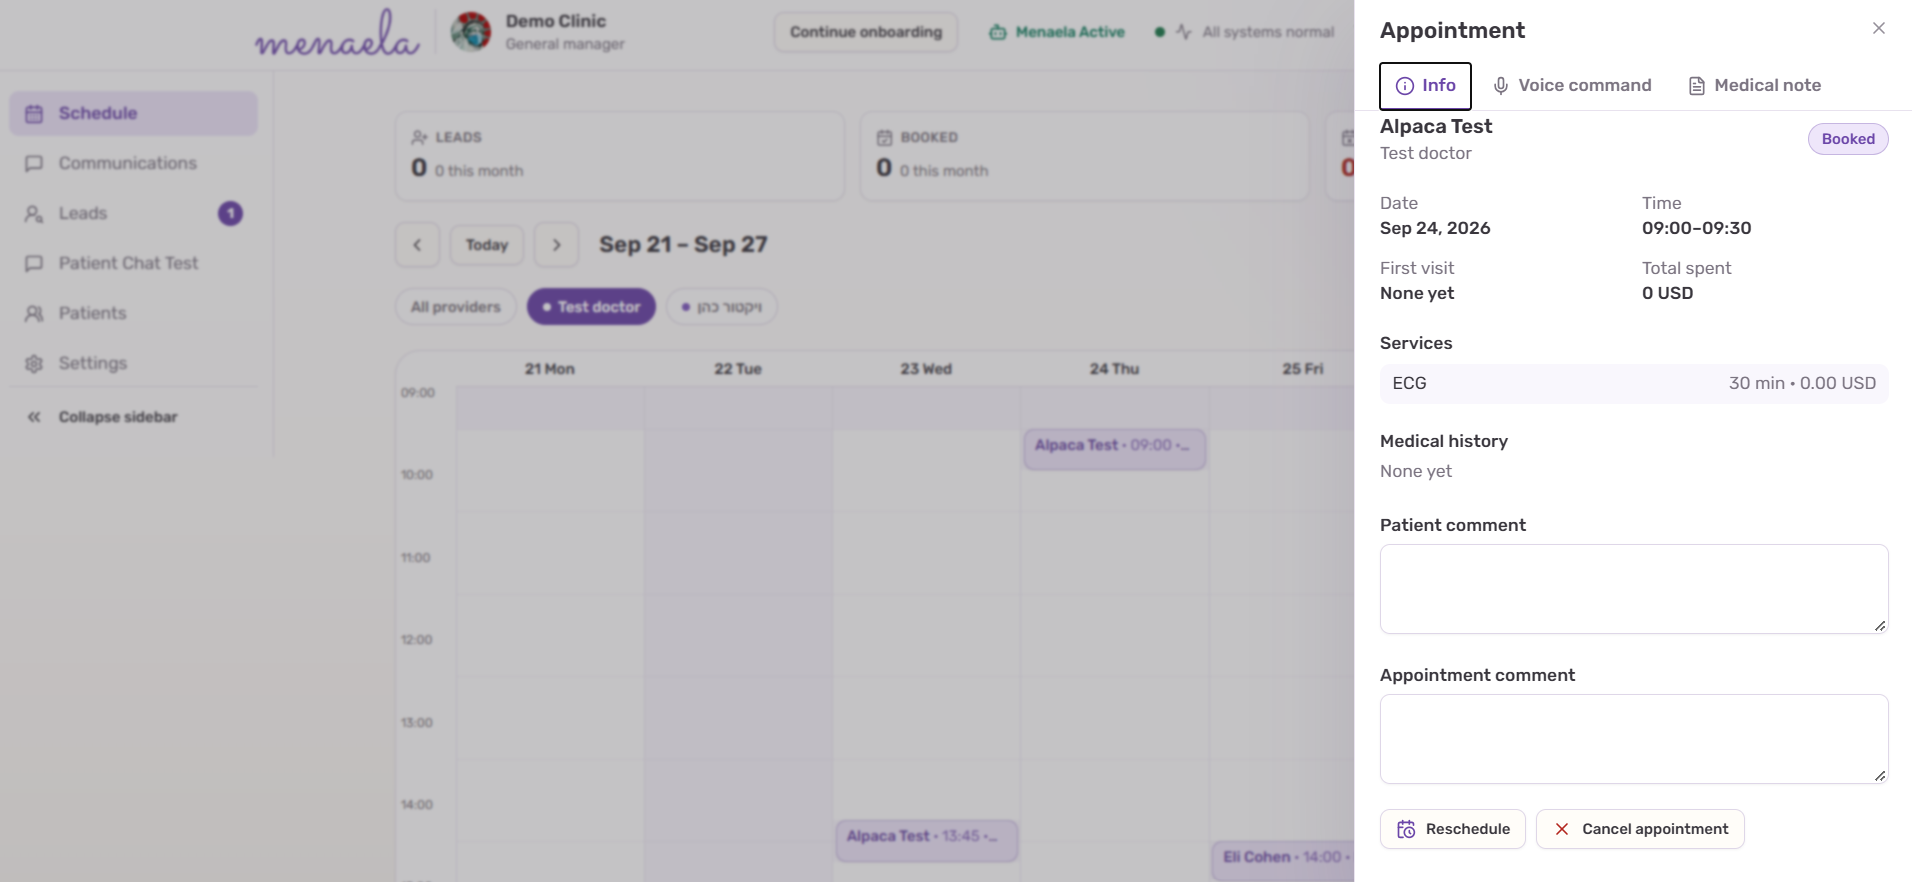Click Continue onboarding button

click(866, 32)
